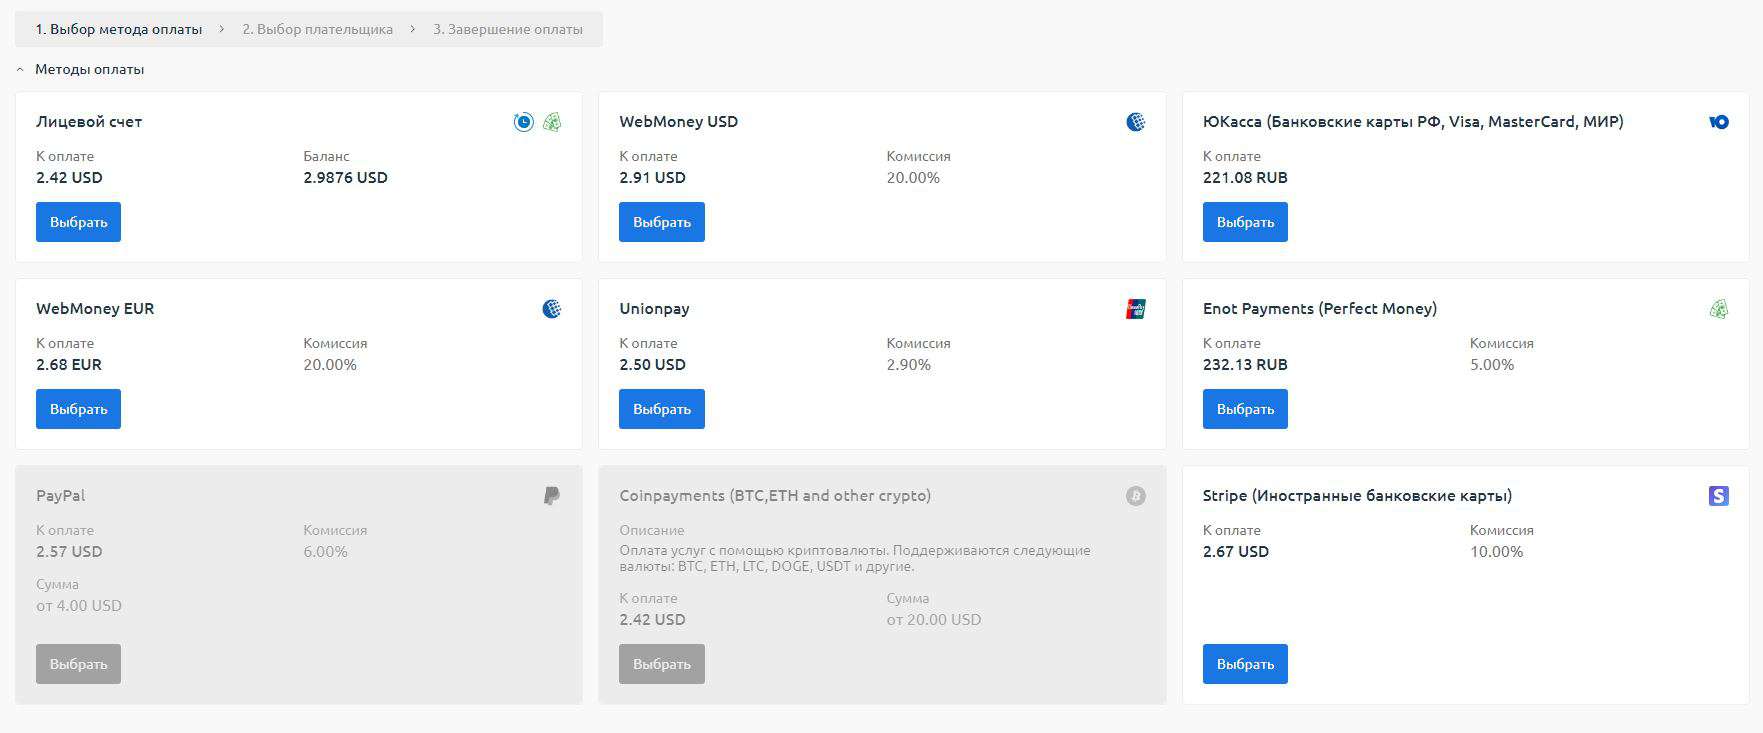Image resolution: width=1763 pixels, height=733 pixels.
Task: Click the WebMoney globe icon on WebMoney EUR card
Action: point(552,309)
